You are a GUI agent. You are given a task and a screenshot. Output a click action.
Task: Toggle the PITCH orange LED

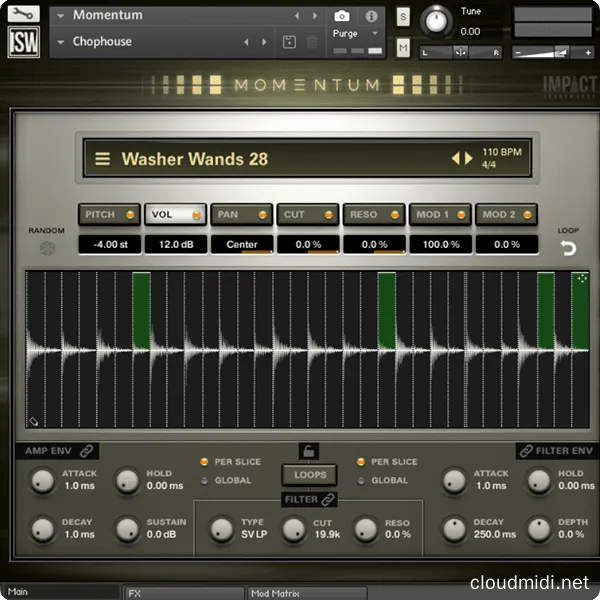130,215
